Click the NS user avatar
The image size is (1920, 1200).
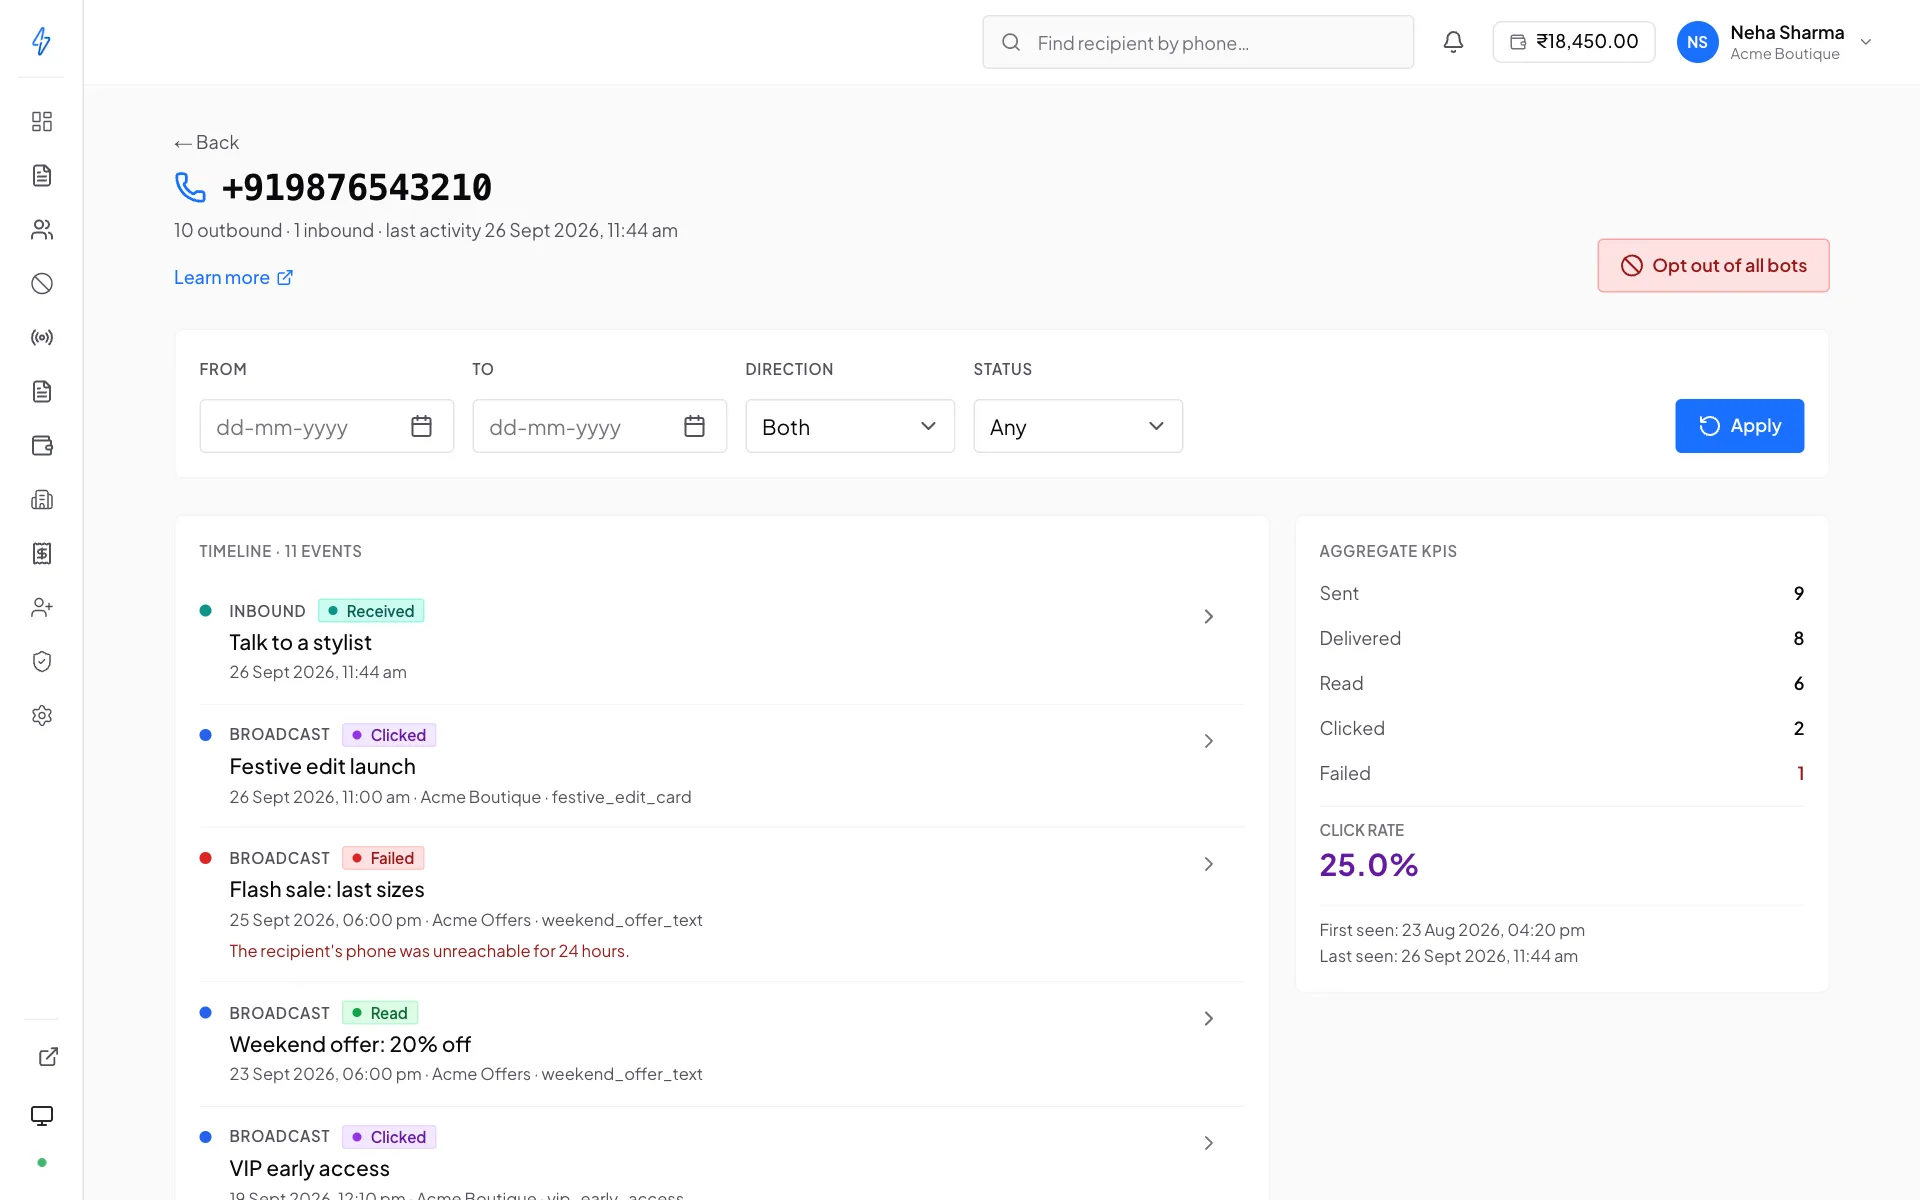tap(1697, 42)
